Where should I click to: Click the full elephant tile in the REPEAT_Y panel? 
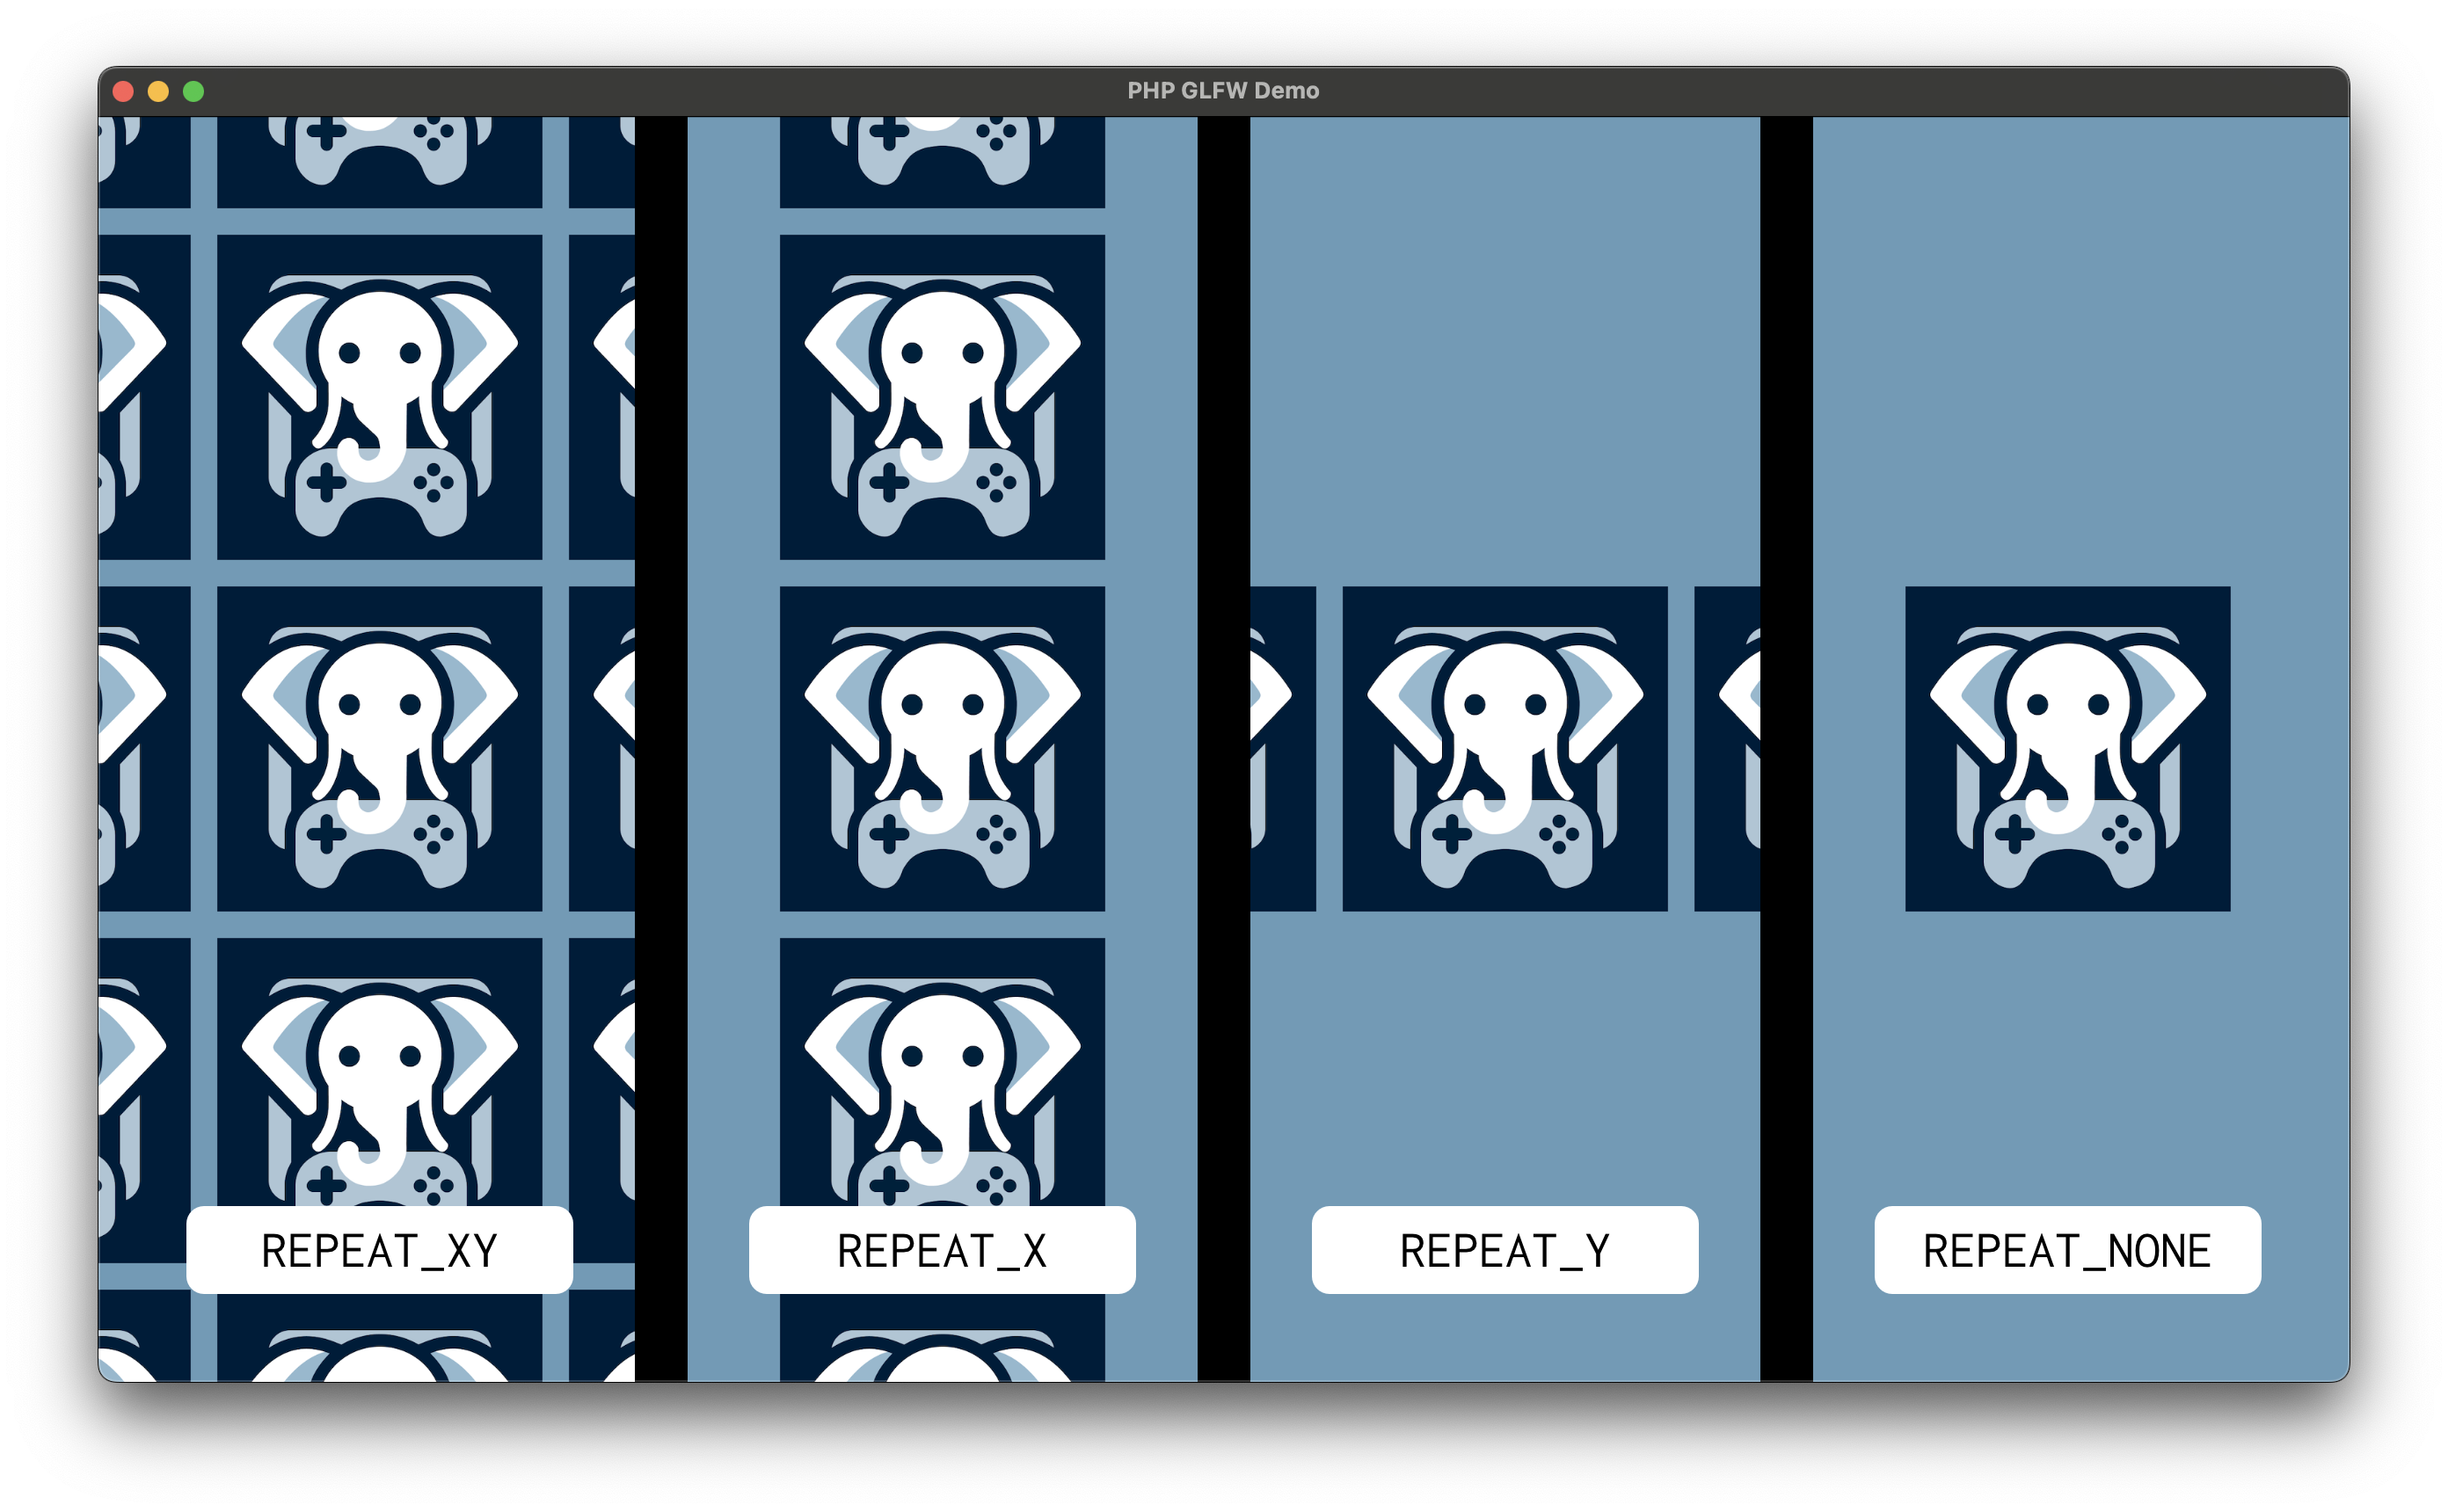[x=1505, y=749]
